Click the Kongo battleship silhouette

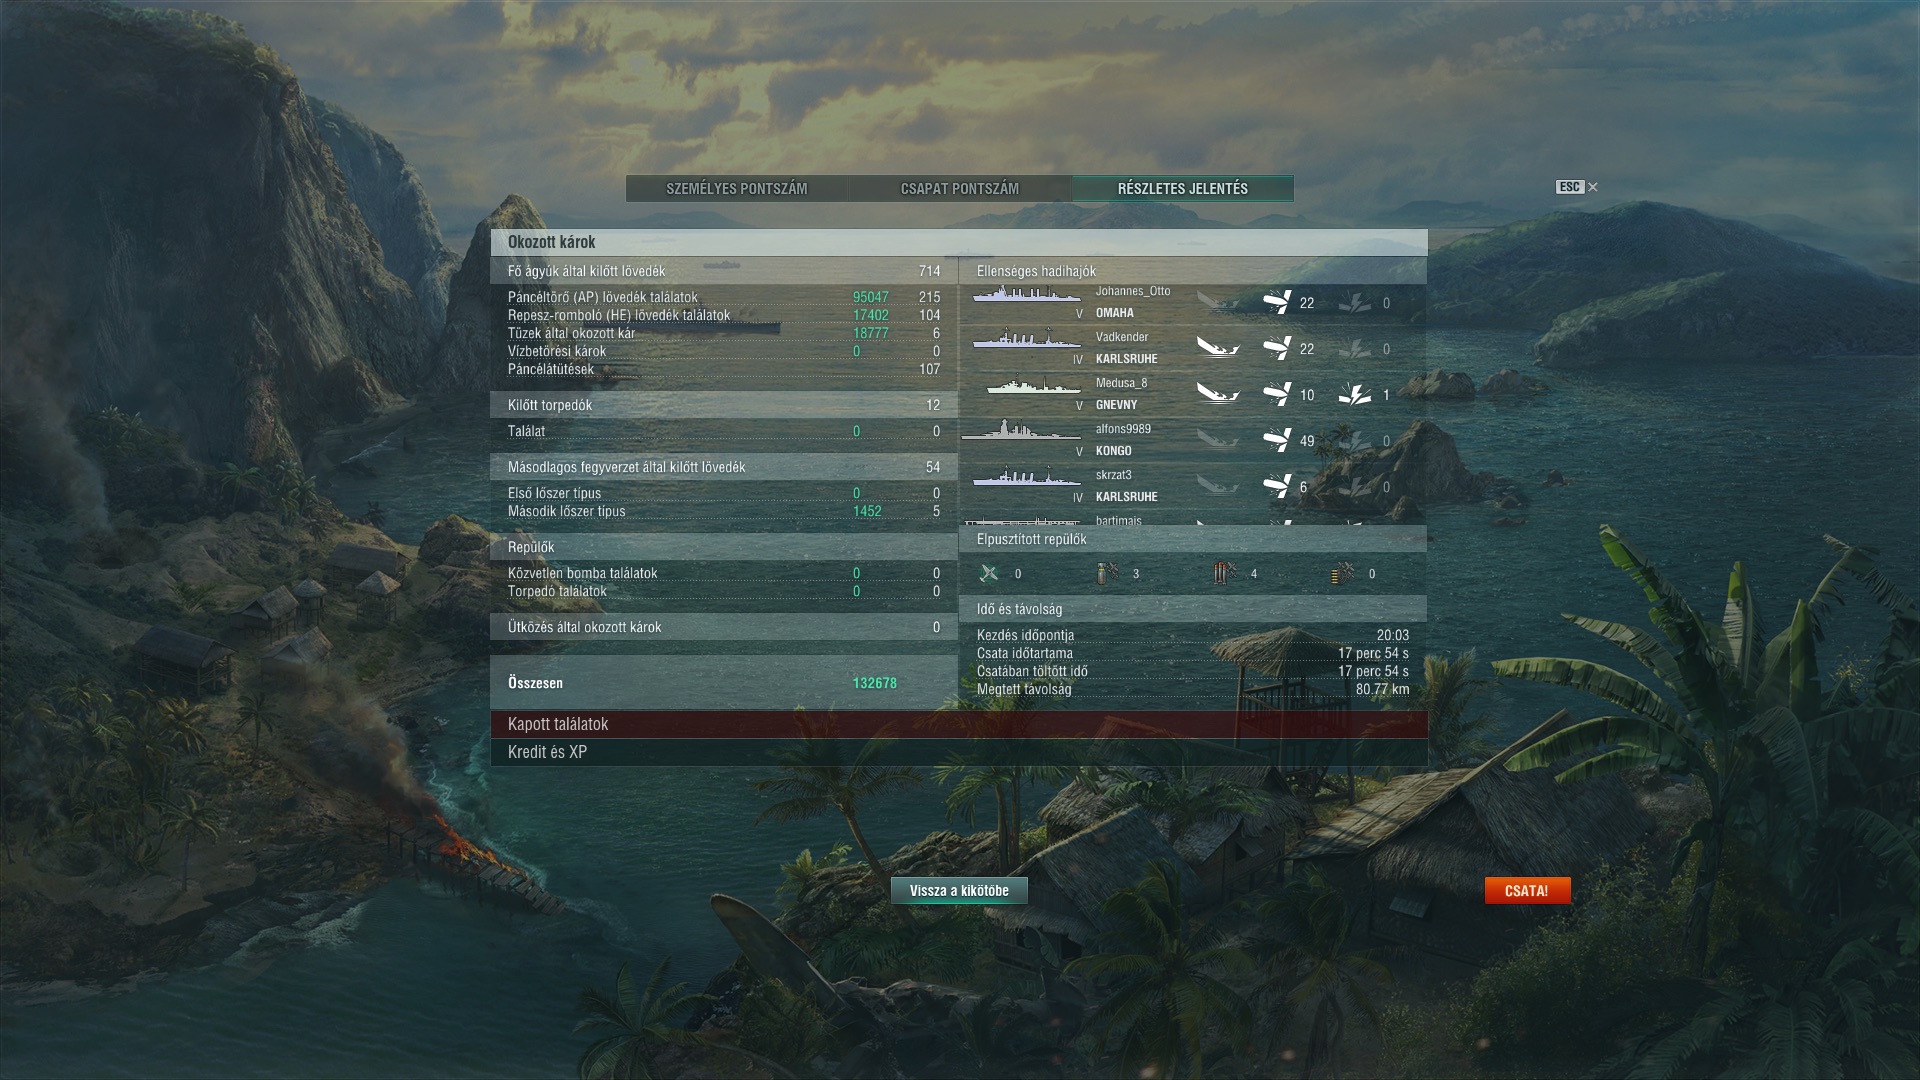[x=1021, y=431]
